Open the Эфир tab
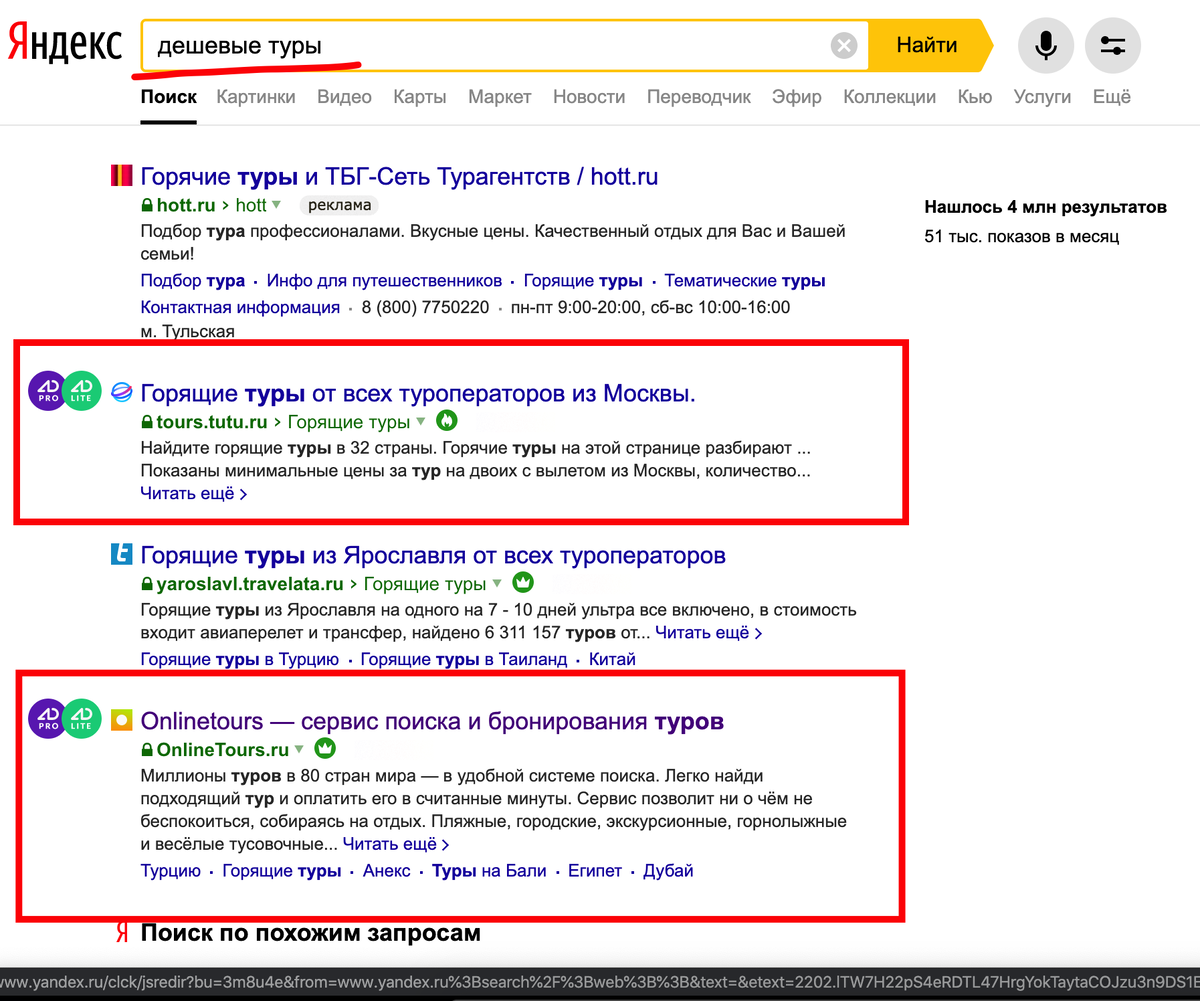The height and width of the screenshot is (1001, 1200). tap(797, 97)
